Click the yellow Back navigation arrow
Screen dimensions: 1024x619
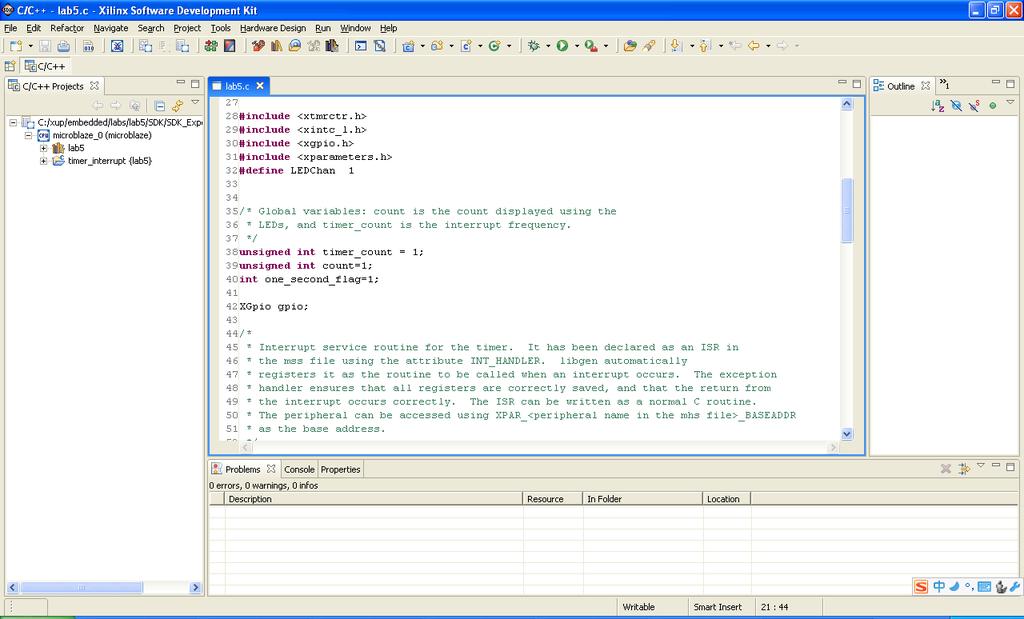(x=754, y=46)
